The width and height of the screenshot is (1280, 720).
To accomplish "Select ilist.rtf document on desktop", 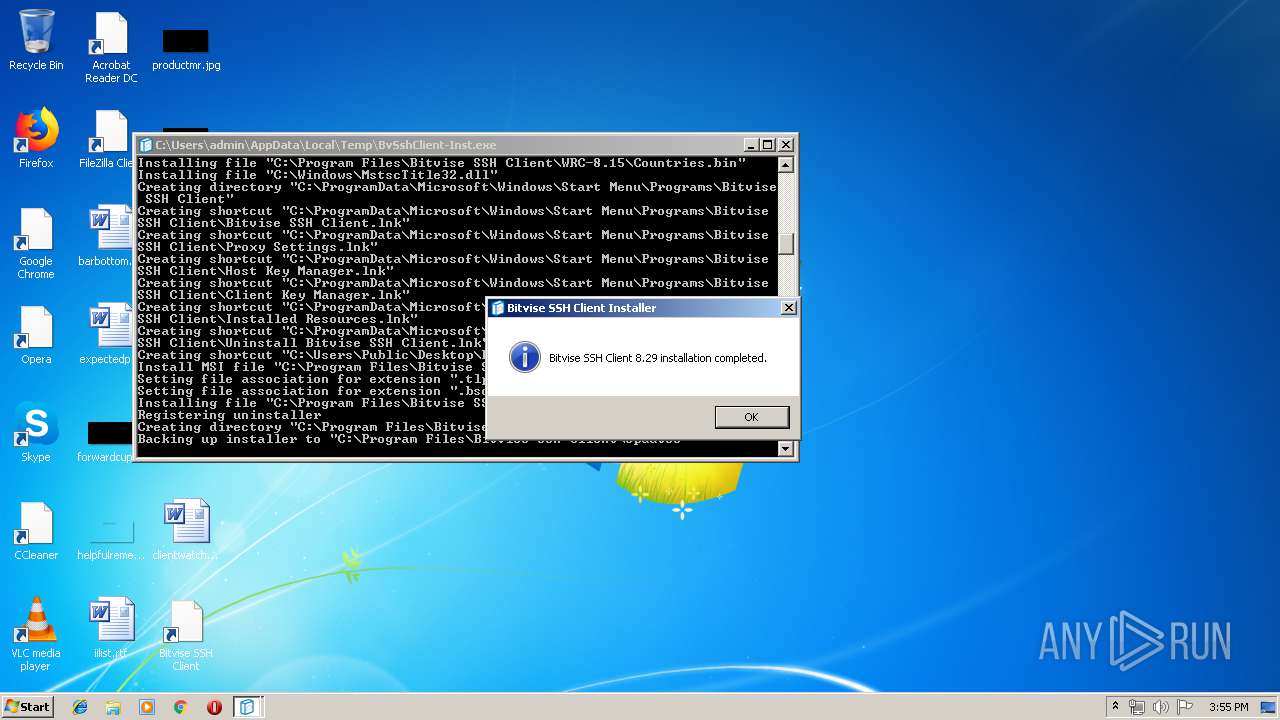I will [x=111, y=628].
